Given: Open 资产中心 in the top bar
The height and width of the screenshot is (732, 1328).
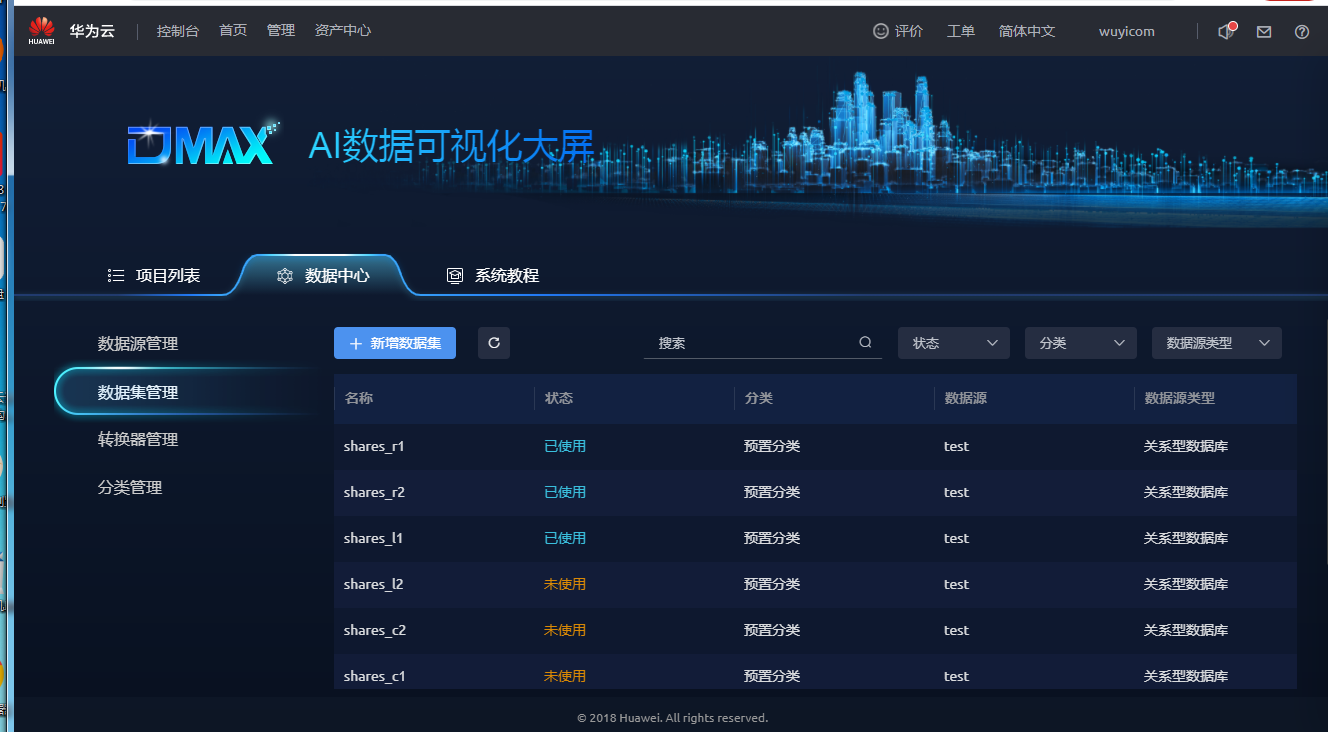Looking at the screenshot, I should point(343,31).
